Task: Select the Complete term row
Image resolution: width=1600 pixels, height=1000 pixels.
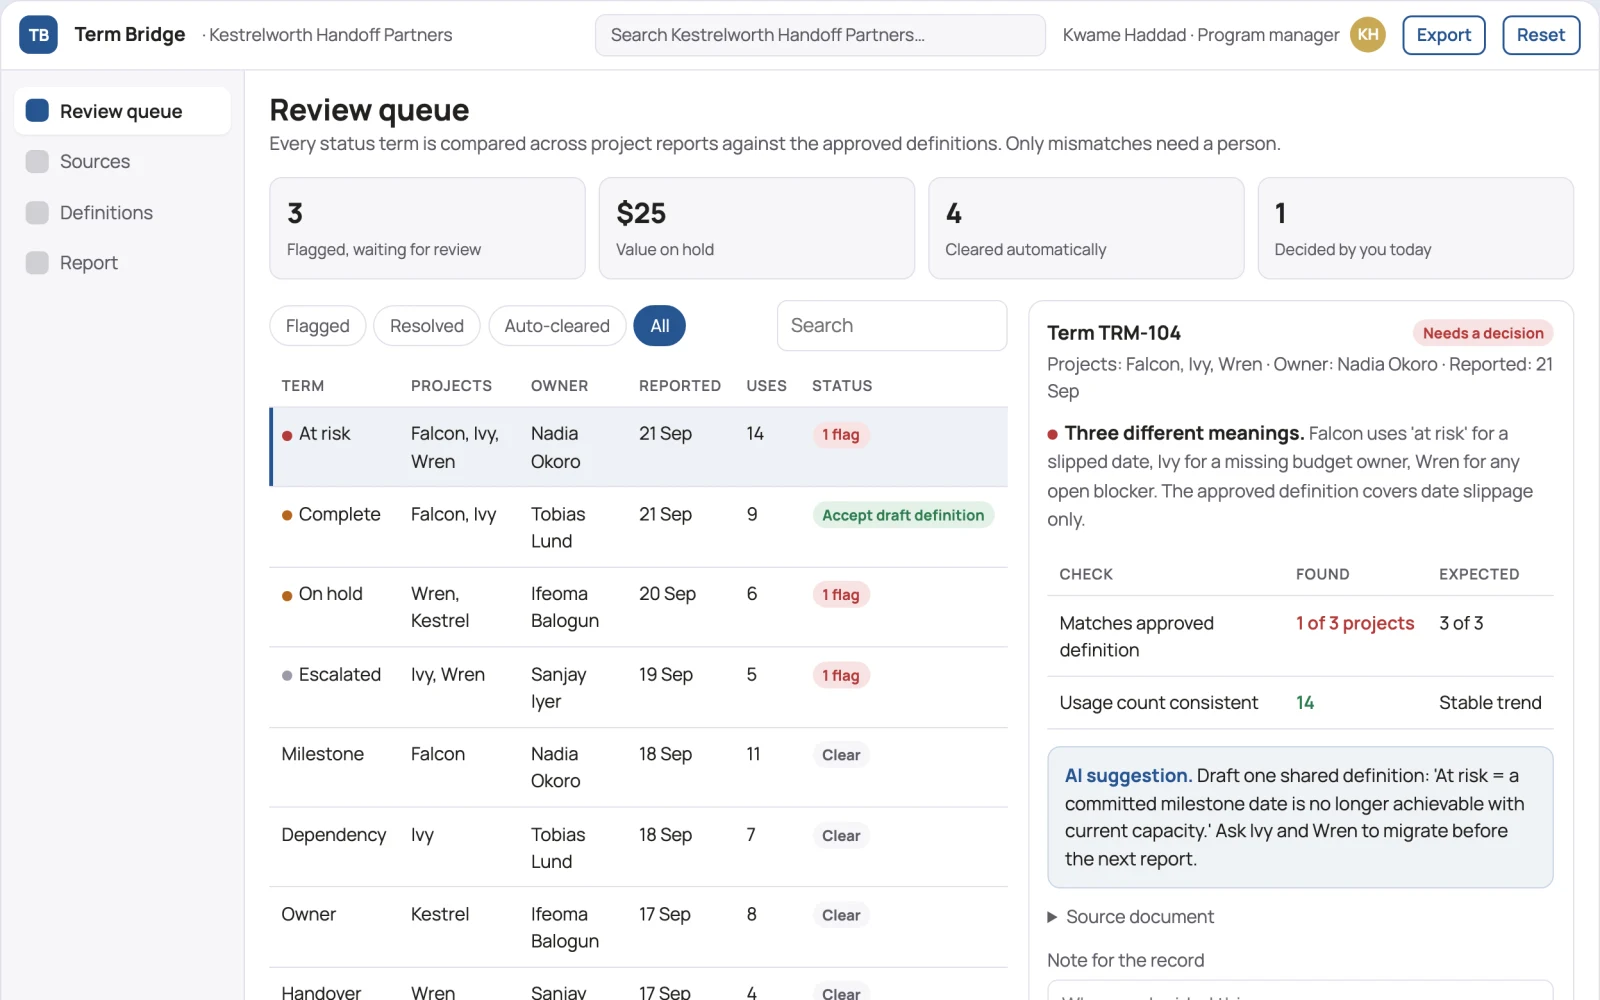Action: point(639,527)
